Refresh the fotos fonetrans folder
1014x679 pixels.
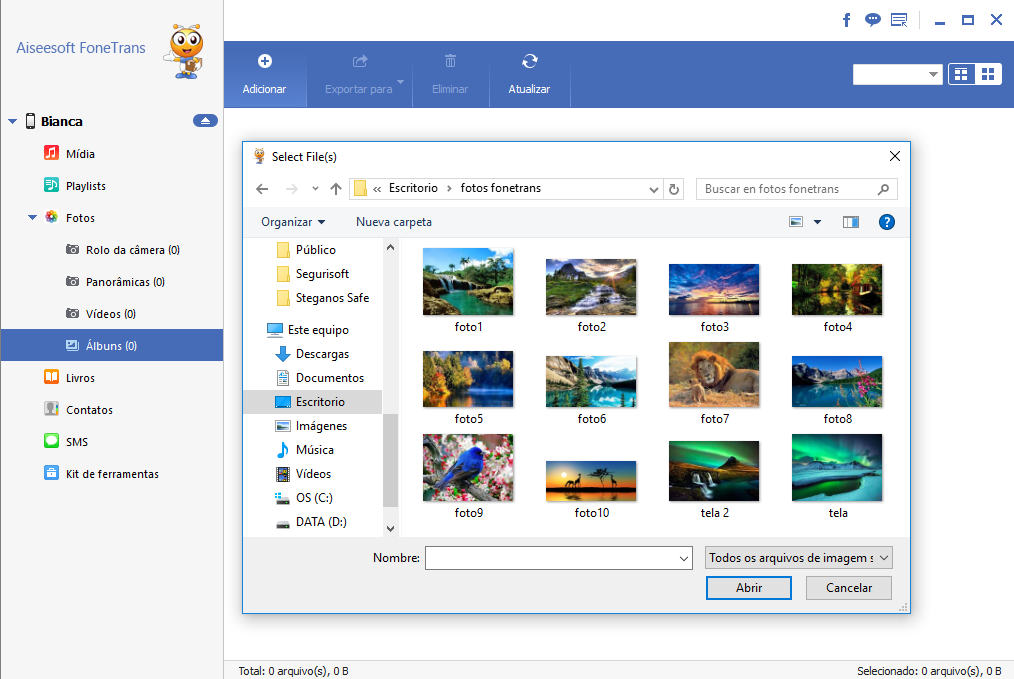675,189
